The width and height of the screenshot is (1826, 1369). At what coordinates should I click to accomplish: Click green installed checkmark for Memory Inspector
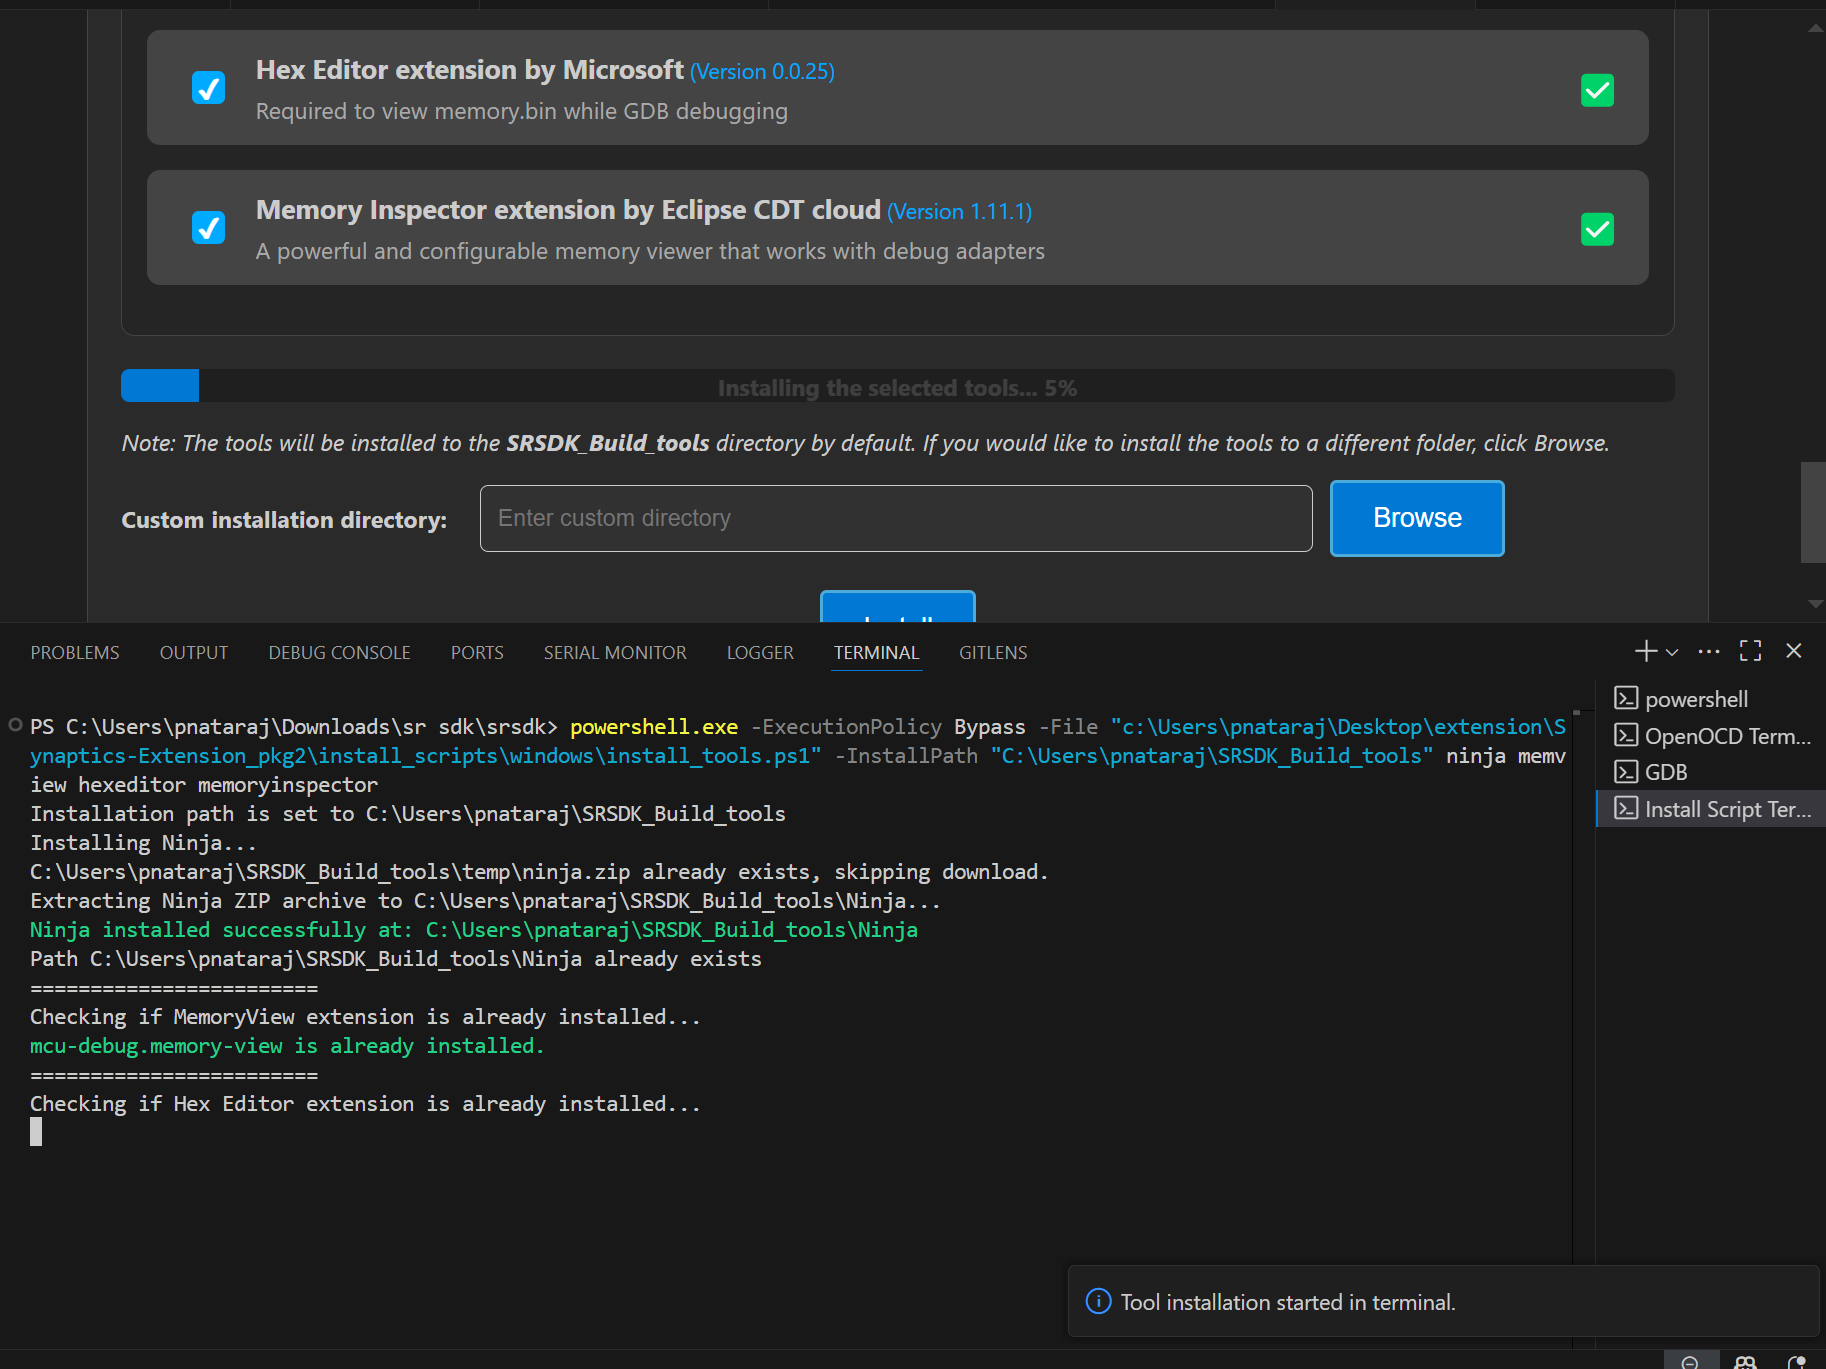pos(1597,230)
